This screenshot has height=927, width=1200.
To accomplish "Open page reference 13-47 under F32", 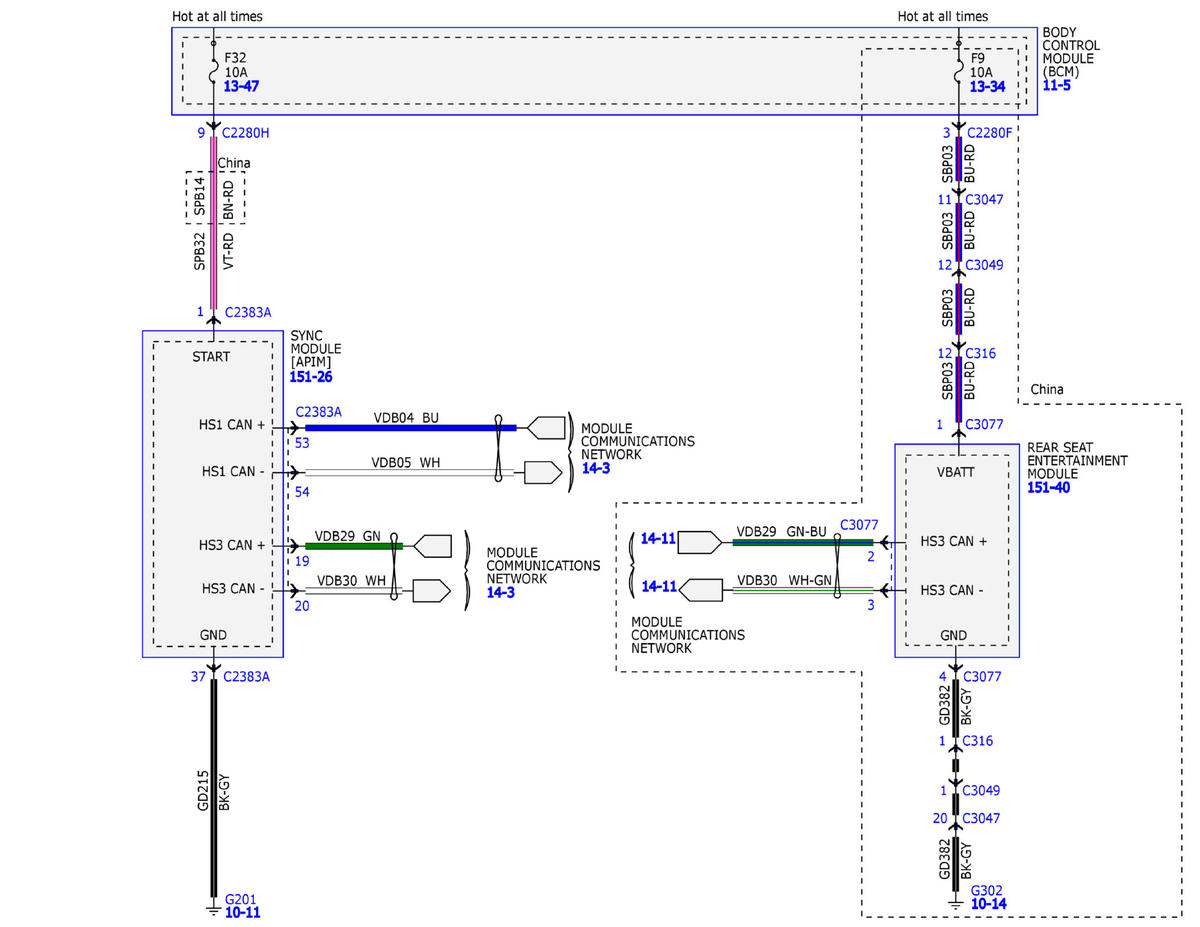I will pyautogui.click(x=241, y=88).
